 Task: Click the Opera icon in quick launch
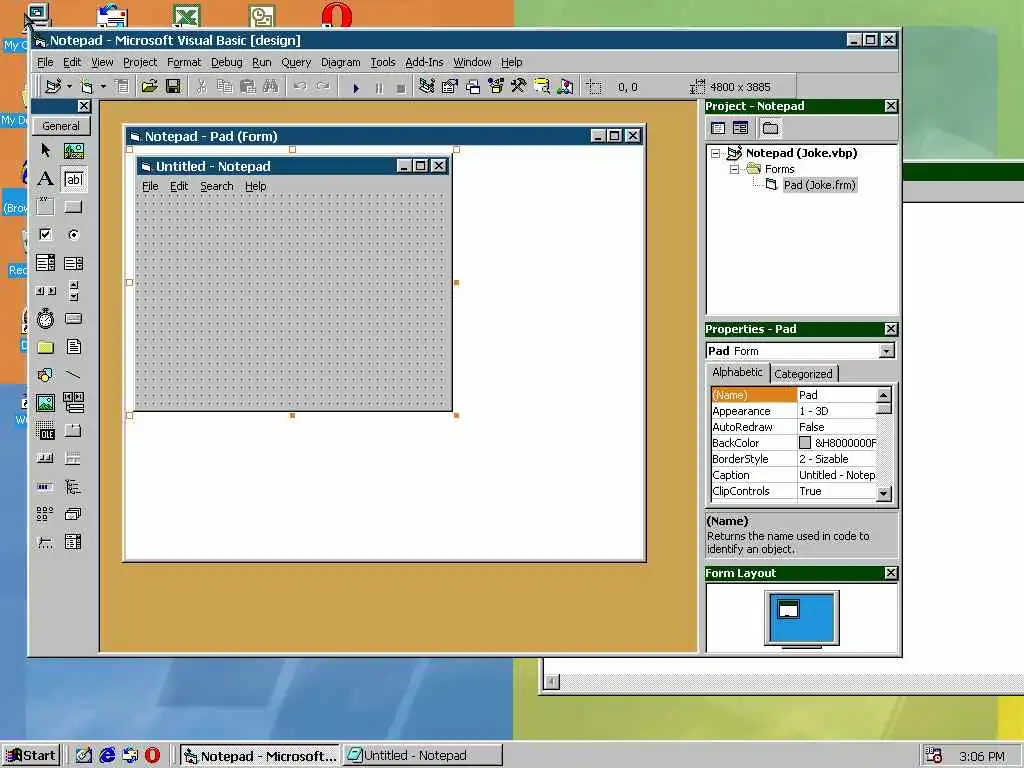coord(152,756)
